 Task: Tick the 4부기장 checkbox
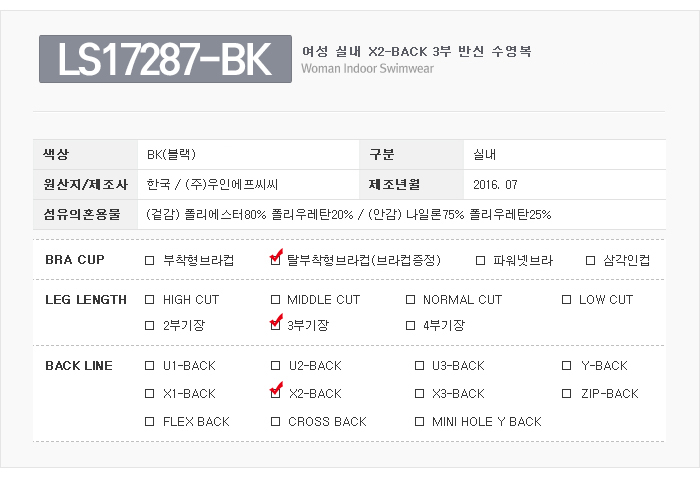point(410,325)
